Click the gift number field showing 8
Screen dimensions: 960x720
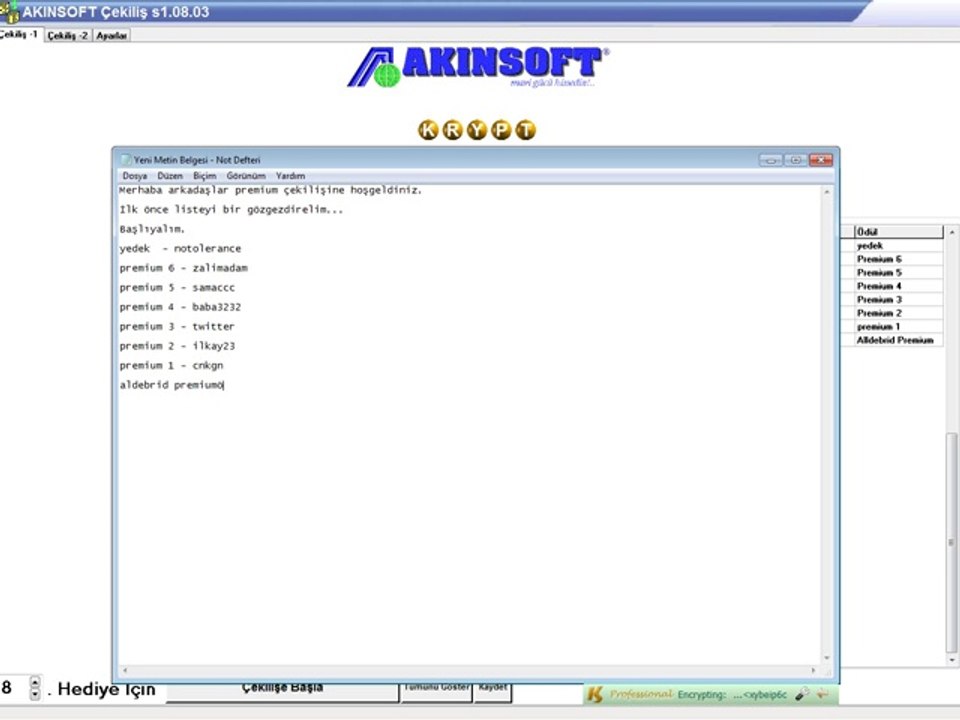point(13,688)
